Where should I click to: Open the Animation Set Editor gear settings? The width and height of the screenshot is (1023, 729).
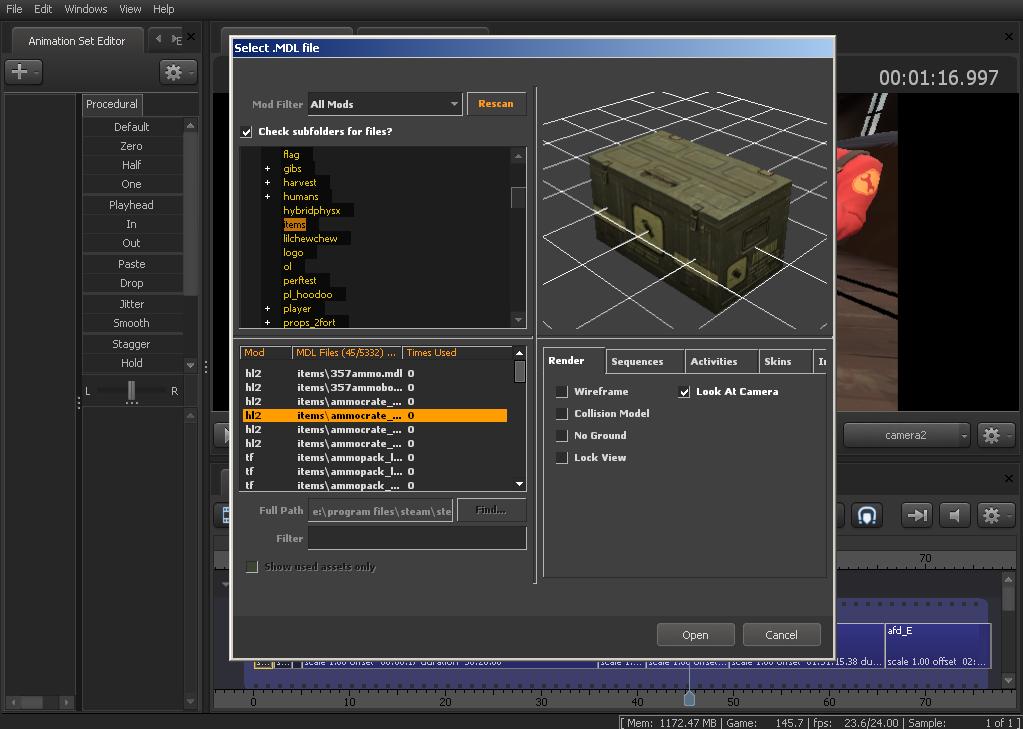point(174,72)
